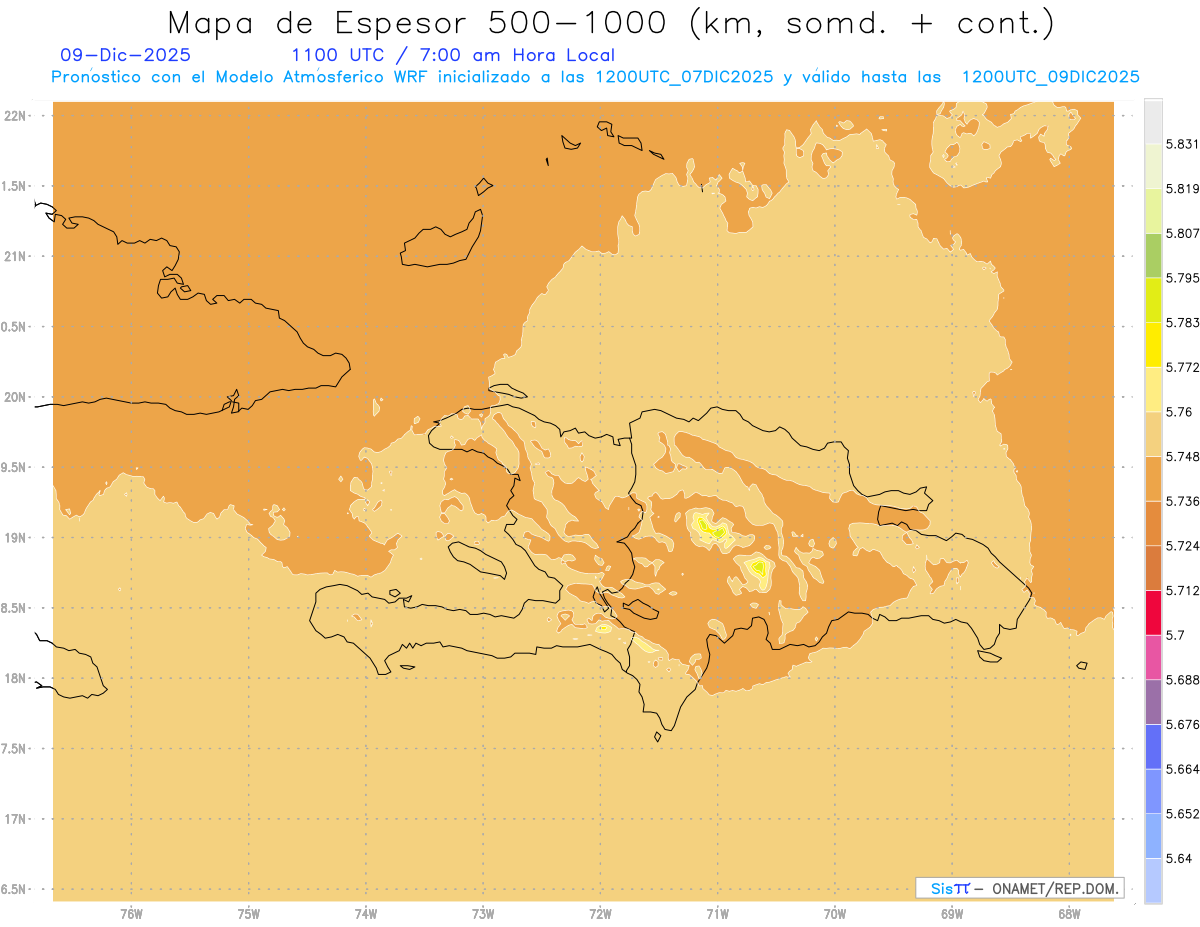This screenshot has height=927, width=1200.
Task: Click the gray swatch above 5.831
Action: point(1153,121)
